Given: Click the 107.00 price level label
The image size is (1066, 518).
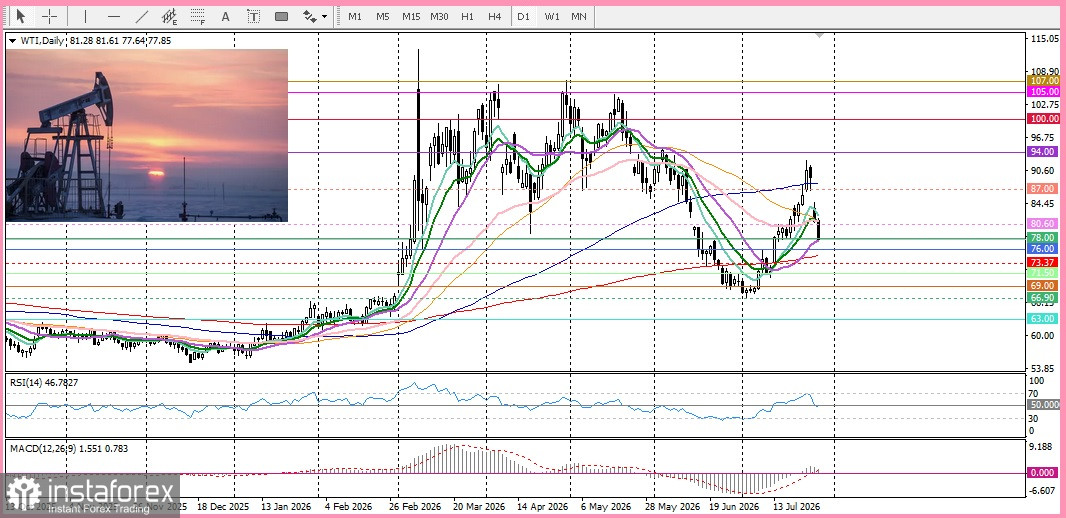Looking at the screenshot, I should tap(1044, 81).
